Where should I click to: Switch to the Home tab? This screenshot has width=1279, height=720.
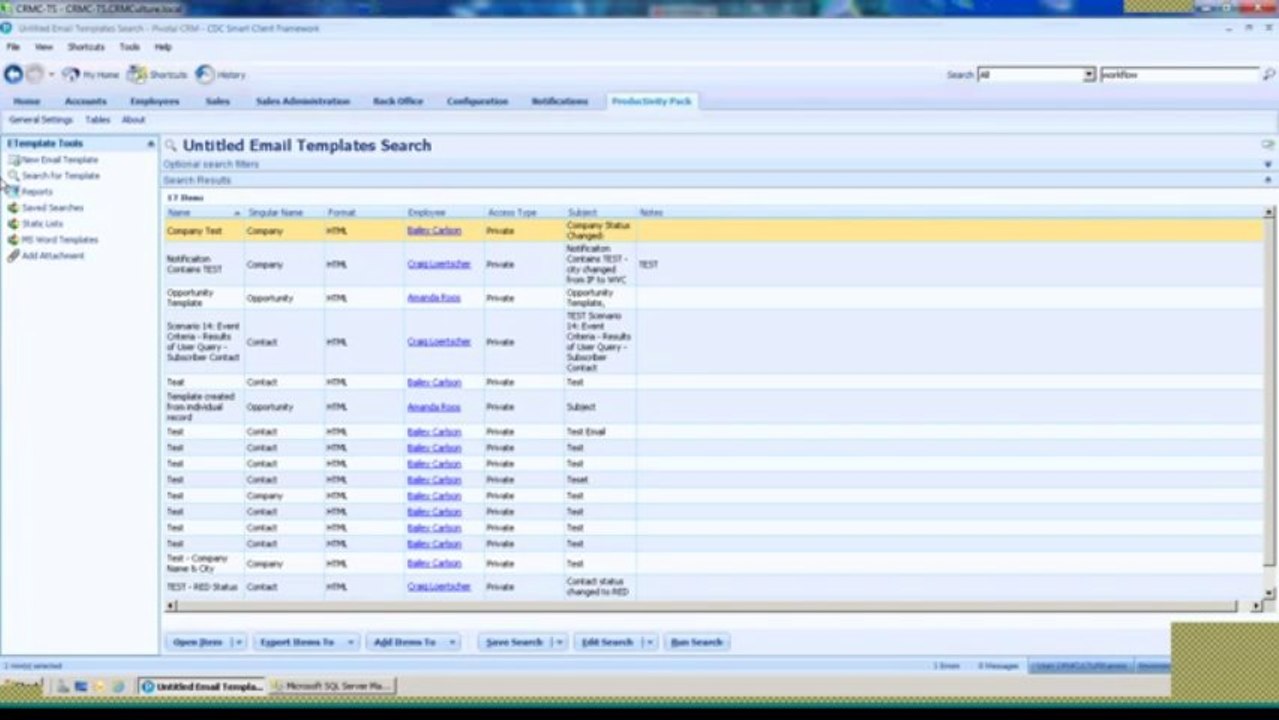coord(27,102)
